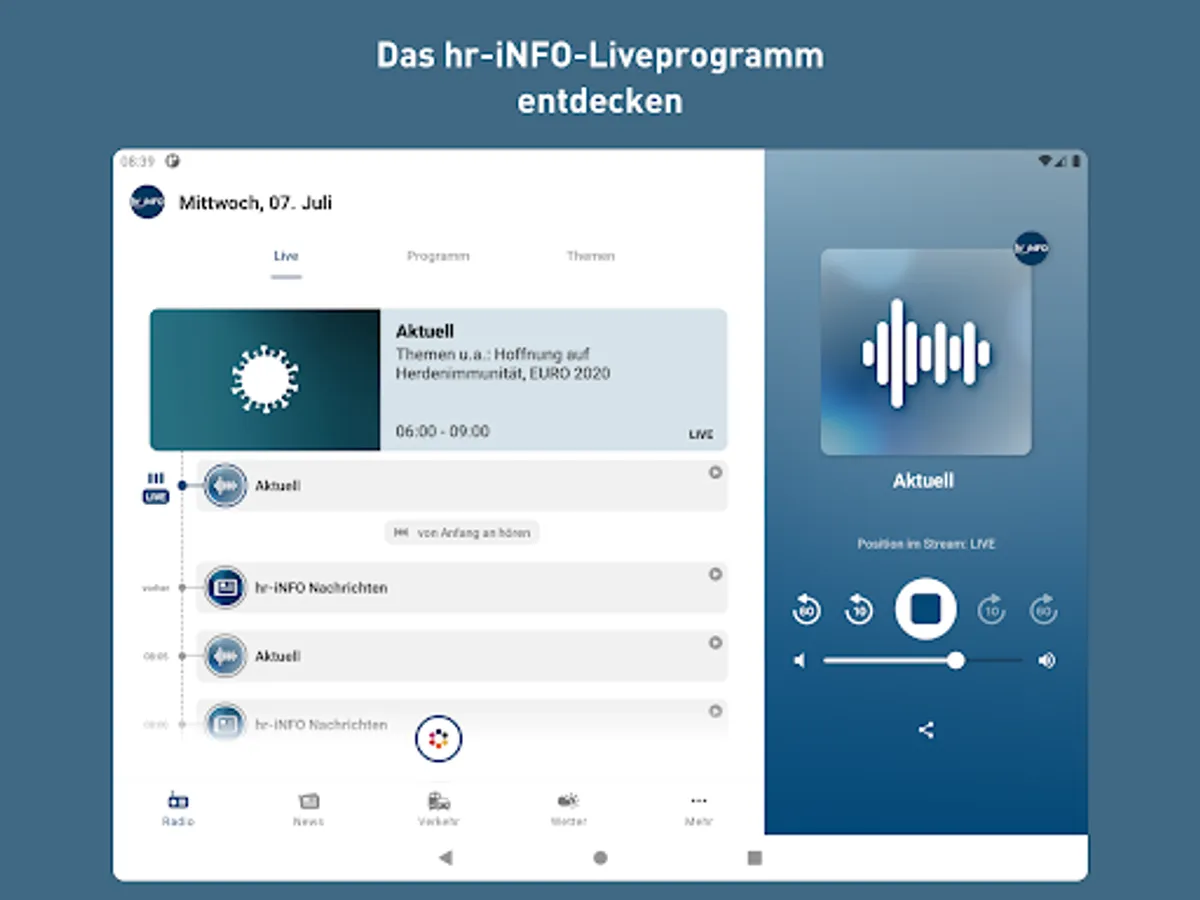Image resolution: width=1200 pixels, height=900 pixels.
Task: Tap the high volume speaker icon
Action: point(1046,660)
